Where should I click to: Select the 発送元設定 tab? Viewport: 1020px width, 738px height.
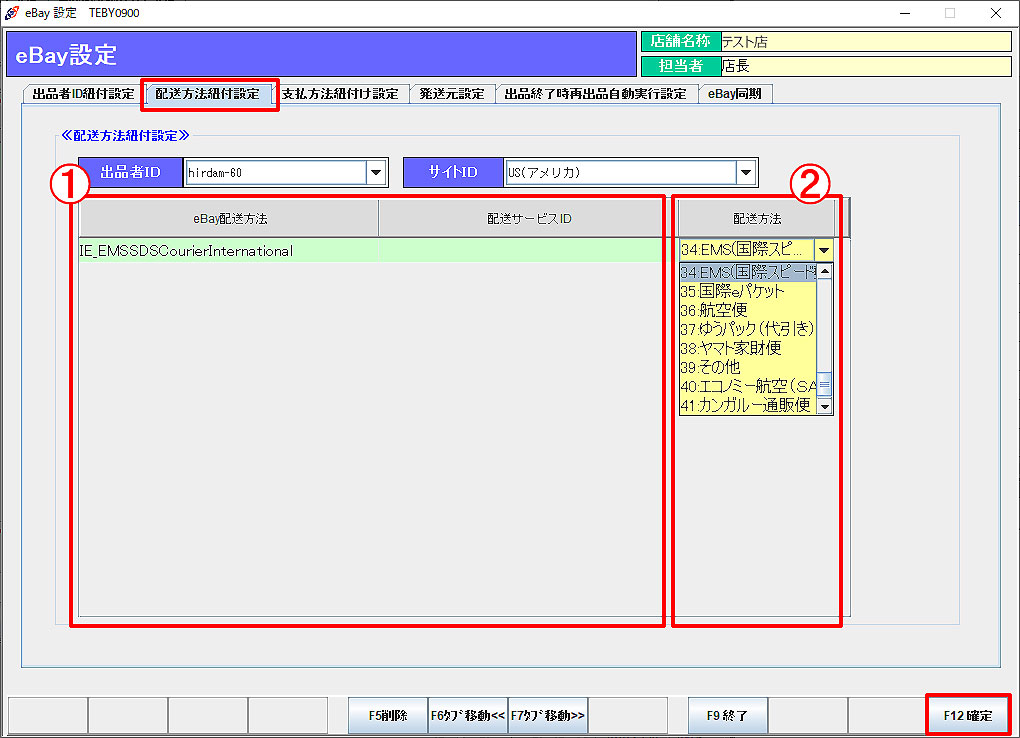[452, 94]
